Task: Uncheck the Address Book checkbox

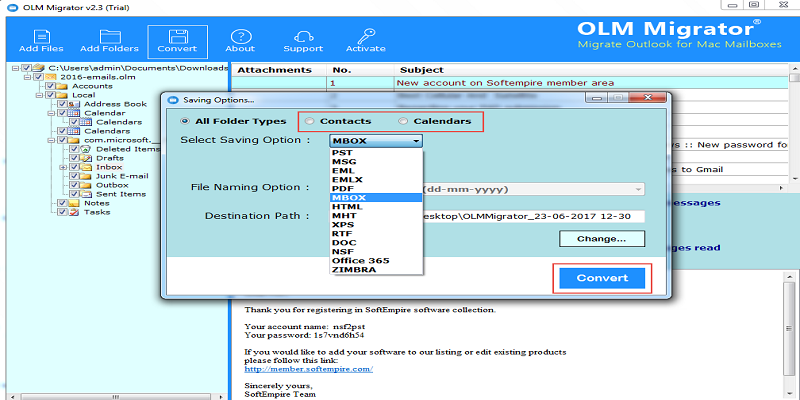Action: 62,104
